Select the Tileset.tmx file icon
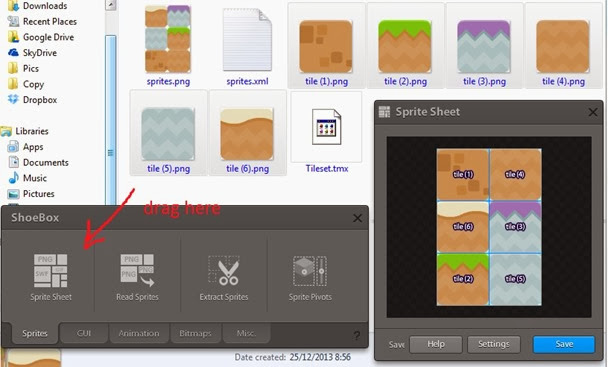 pos(326,127)
